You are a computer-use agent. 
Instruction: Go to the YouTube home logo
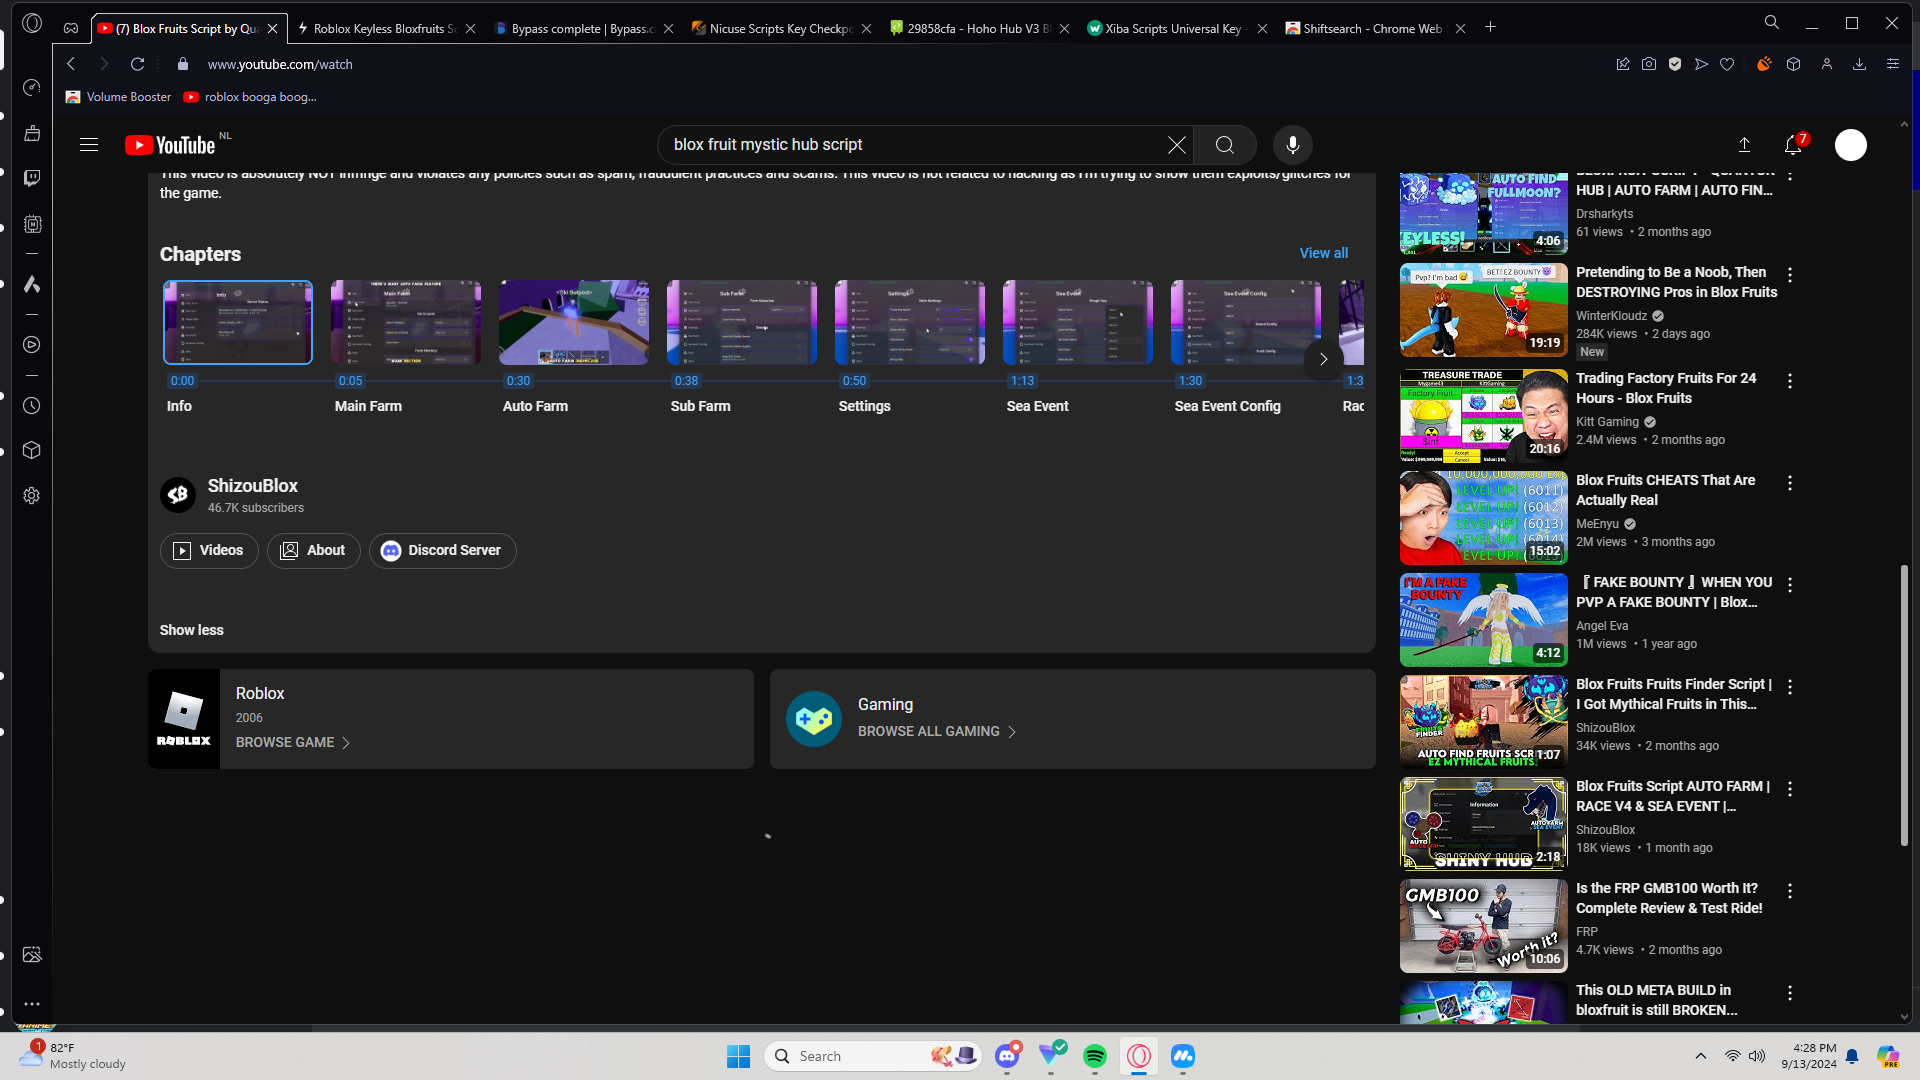pos(170,145)
